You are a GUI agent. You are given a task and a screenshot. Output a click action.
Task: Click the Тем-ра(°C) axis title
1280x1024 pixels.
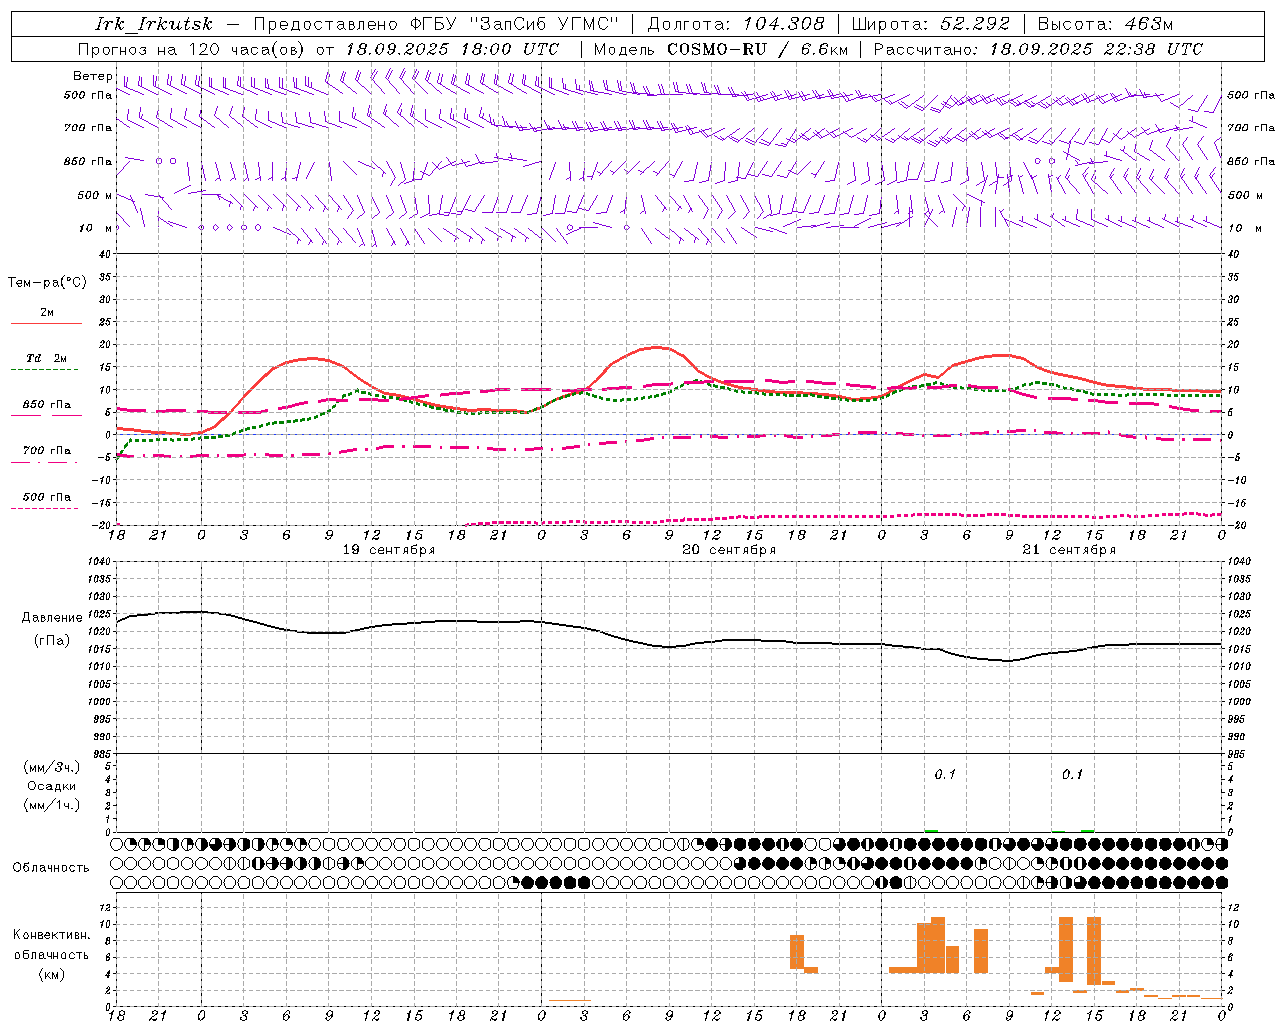pyautogui.click(x=47, y=283)
